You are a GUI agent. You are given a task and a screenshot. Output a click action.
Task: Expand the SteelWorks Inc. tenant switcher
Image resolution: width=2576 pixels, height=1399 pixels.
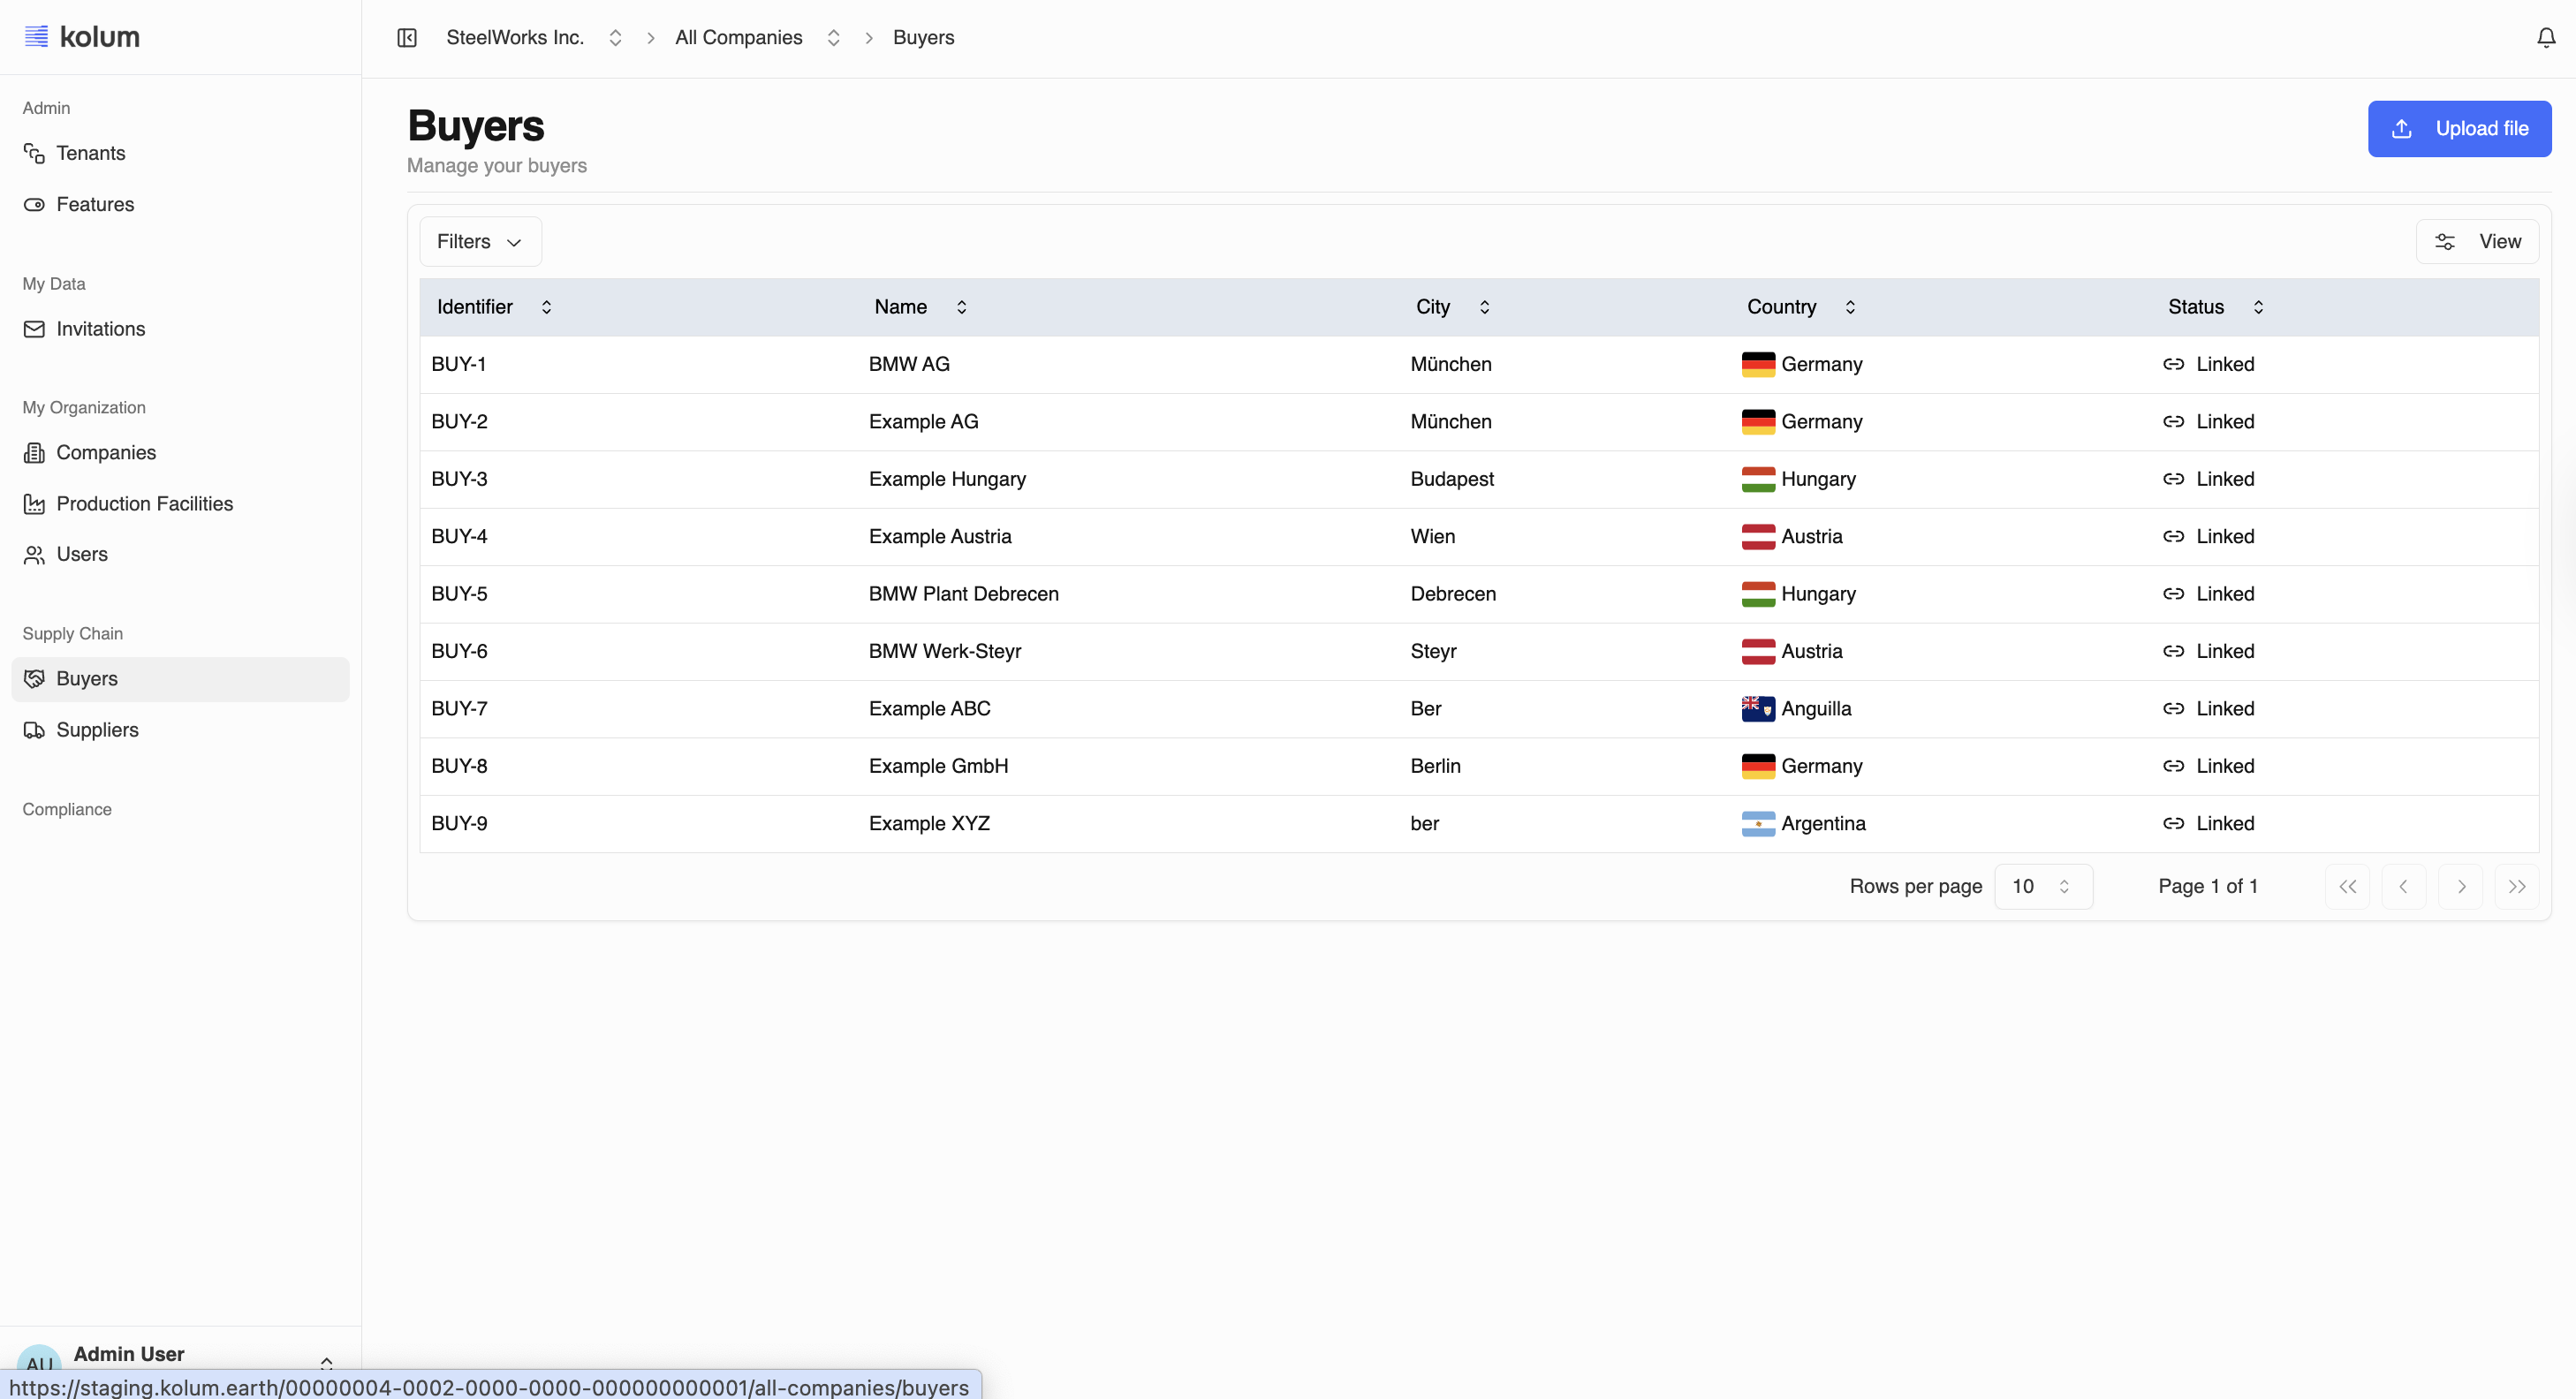615,38
